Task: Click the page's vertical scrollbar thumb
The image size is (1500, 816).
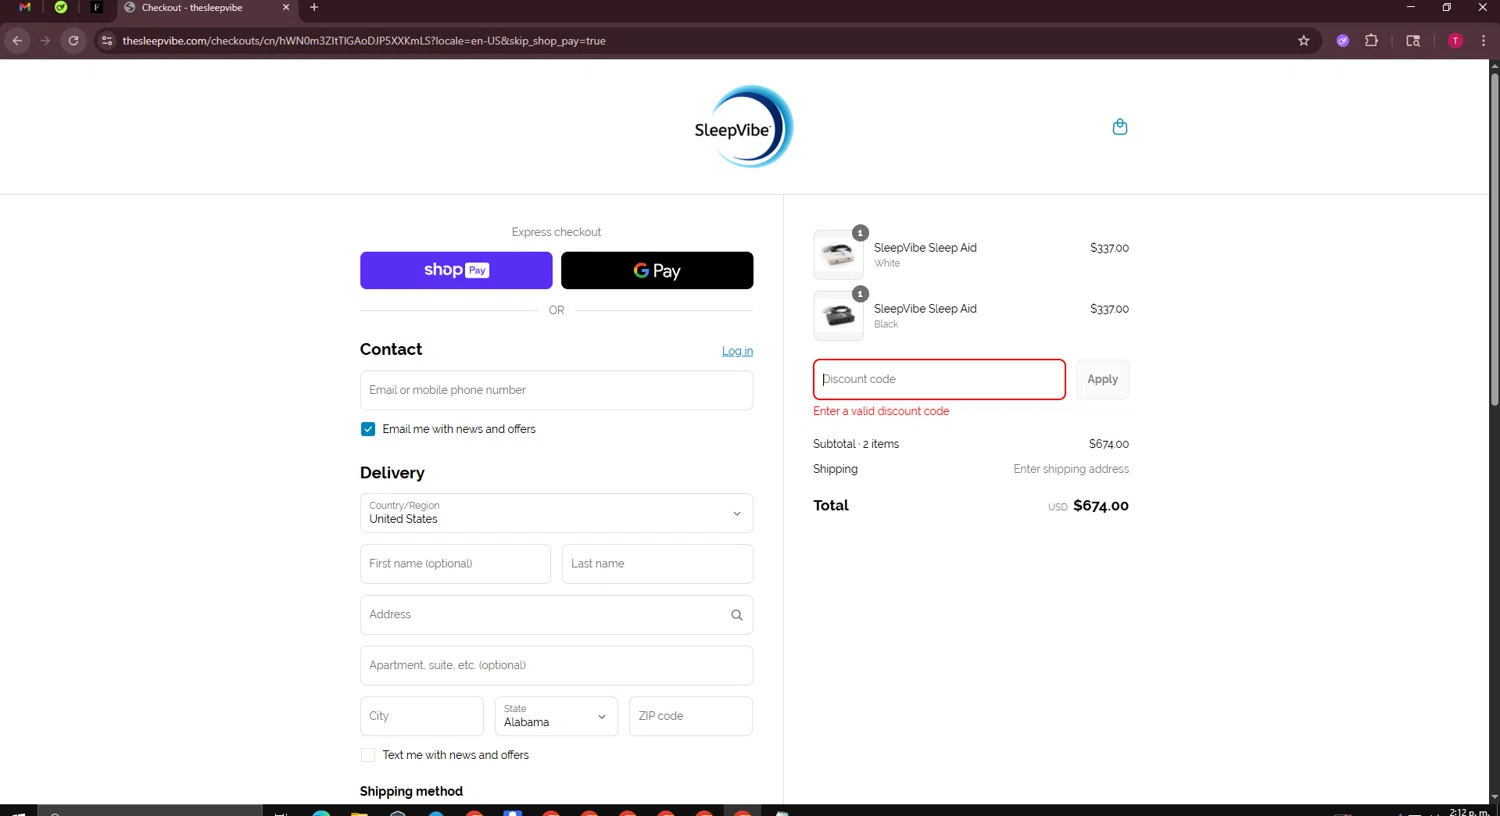Action: point(1494,238)
